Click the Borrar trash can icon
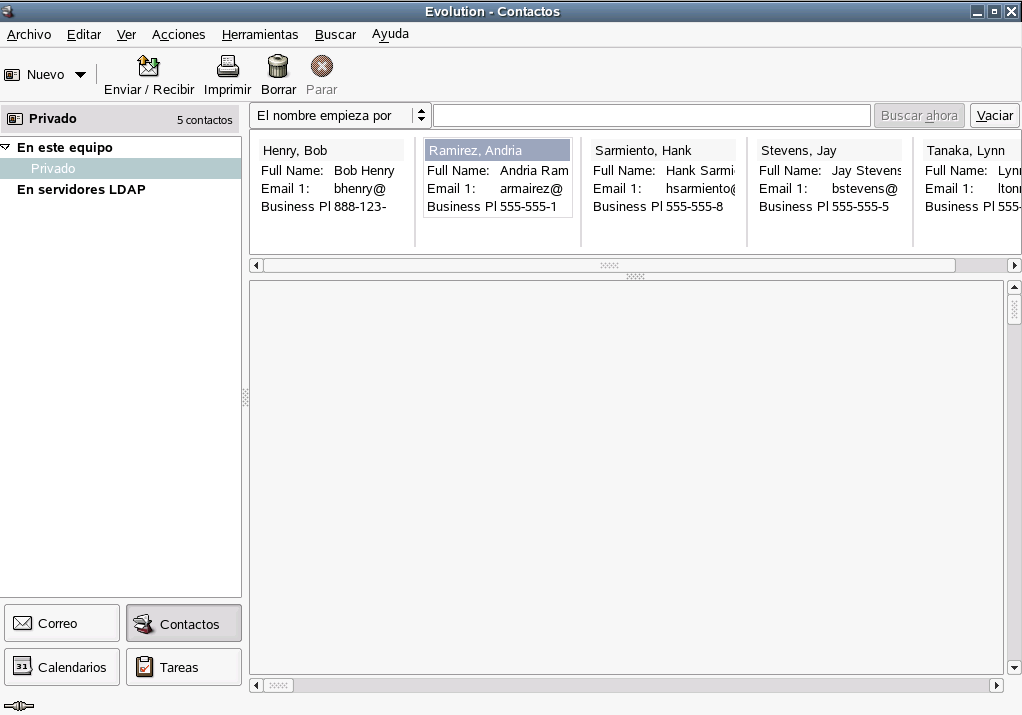This screenshot has width=1022, height=715. pos(278,66)
